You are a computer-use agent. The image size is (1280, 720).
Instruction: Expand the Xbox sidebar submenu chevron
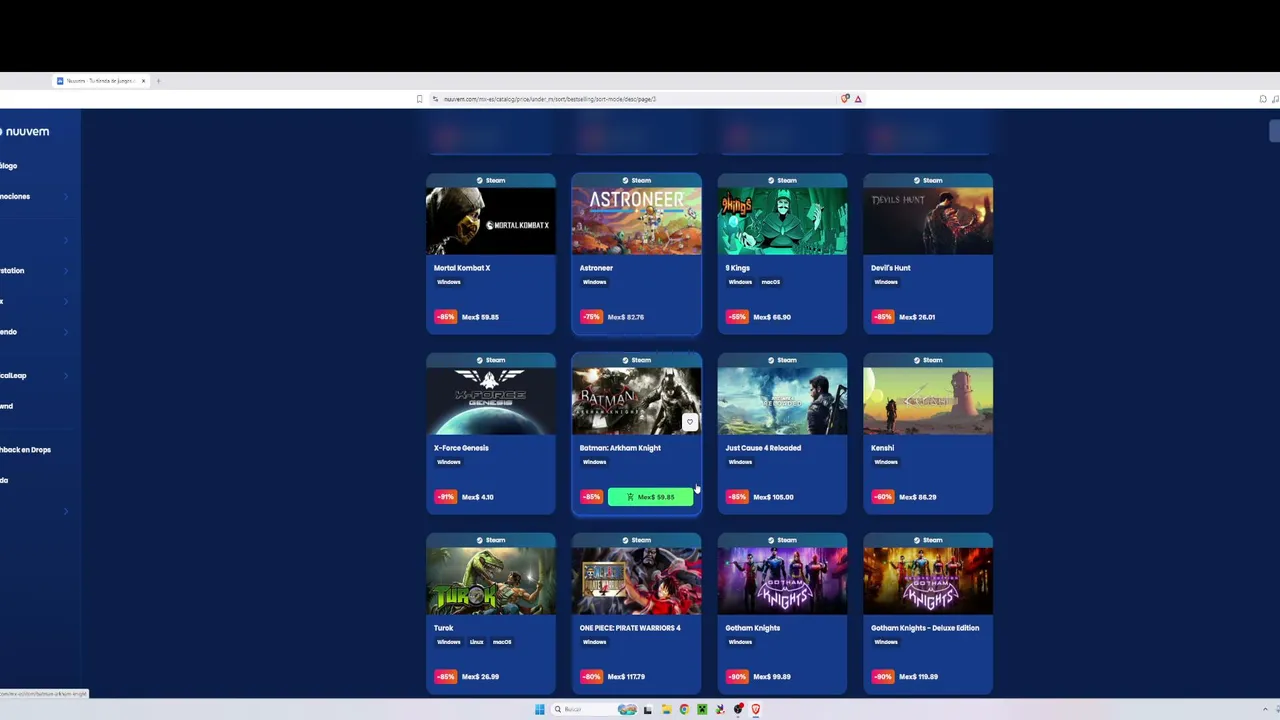(66, 301)
